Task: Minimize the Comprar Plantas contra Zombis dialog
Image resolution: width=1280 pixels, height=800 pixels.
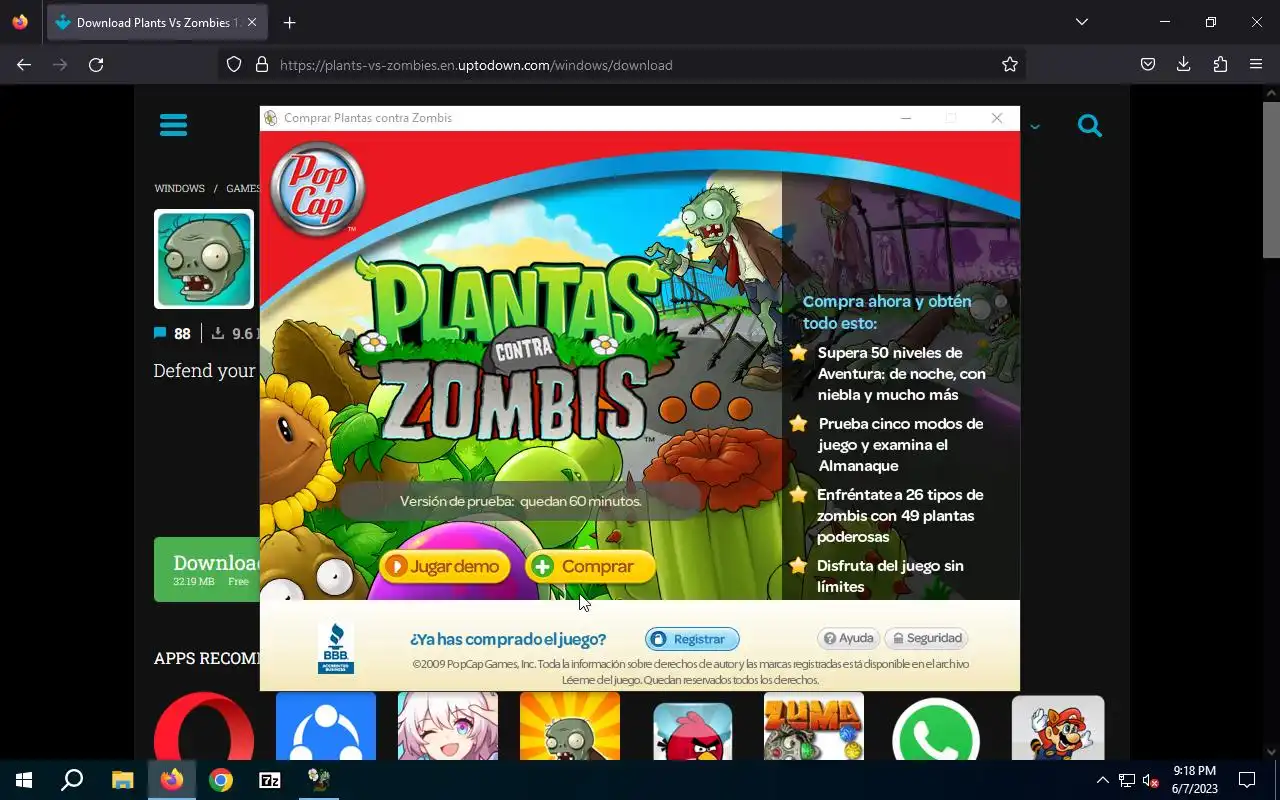Action: tap(906, 118)
